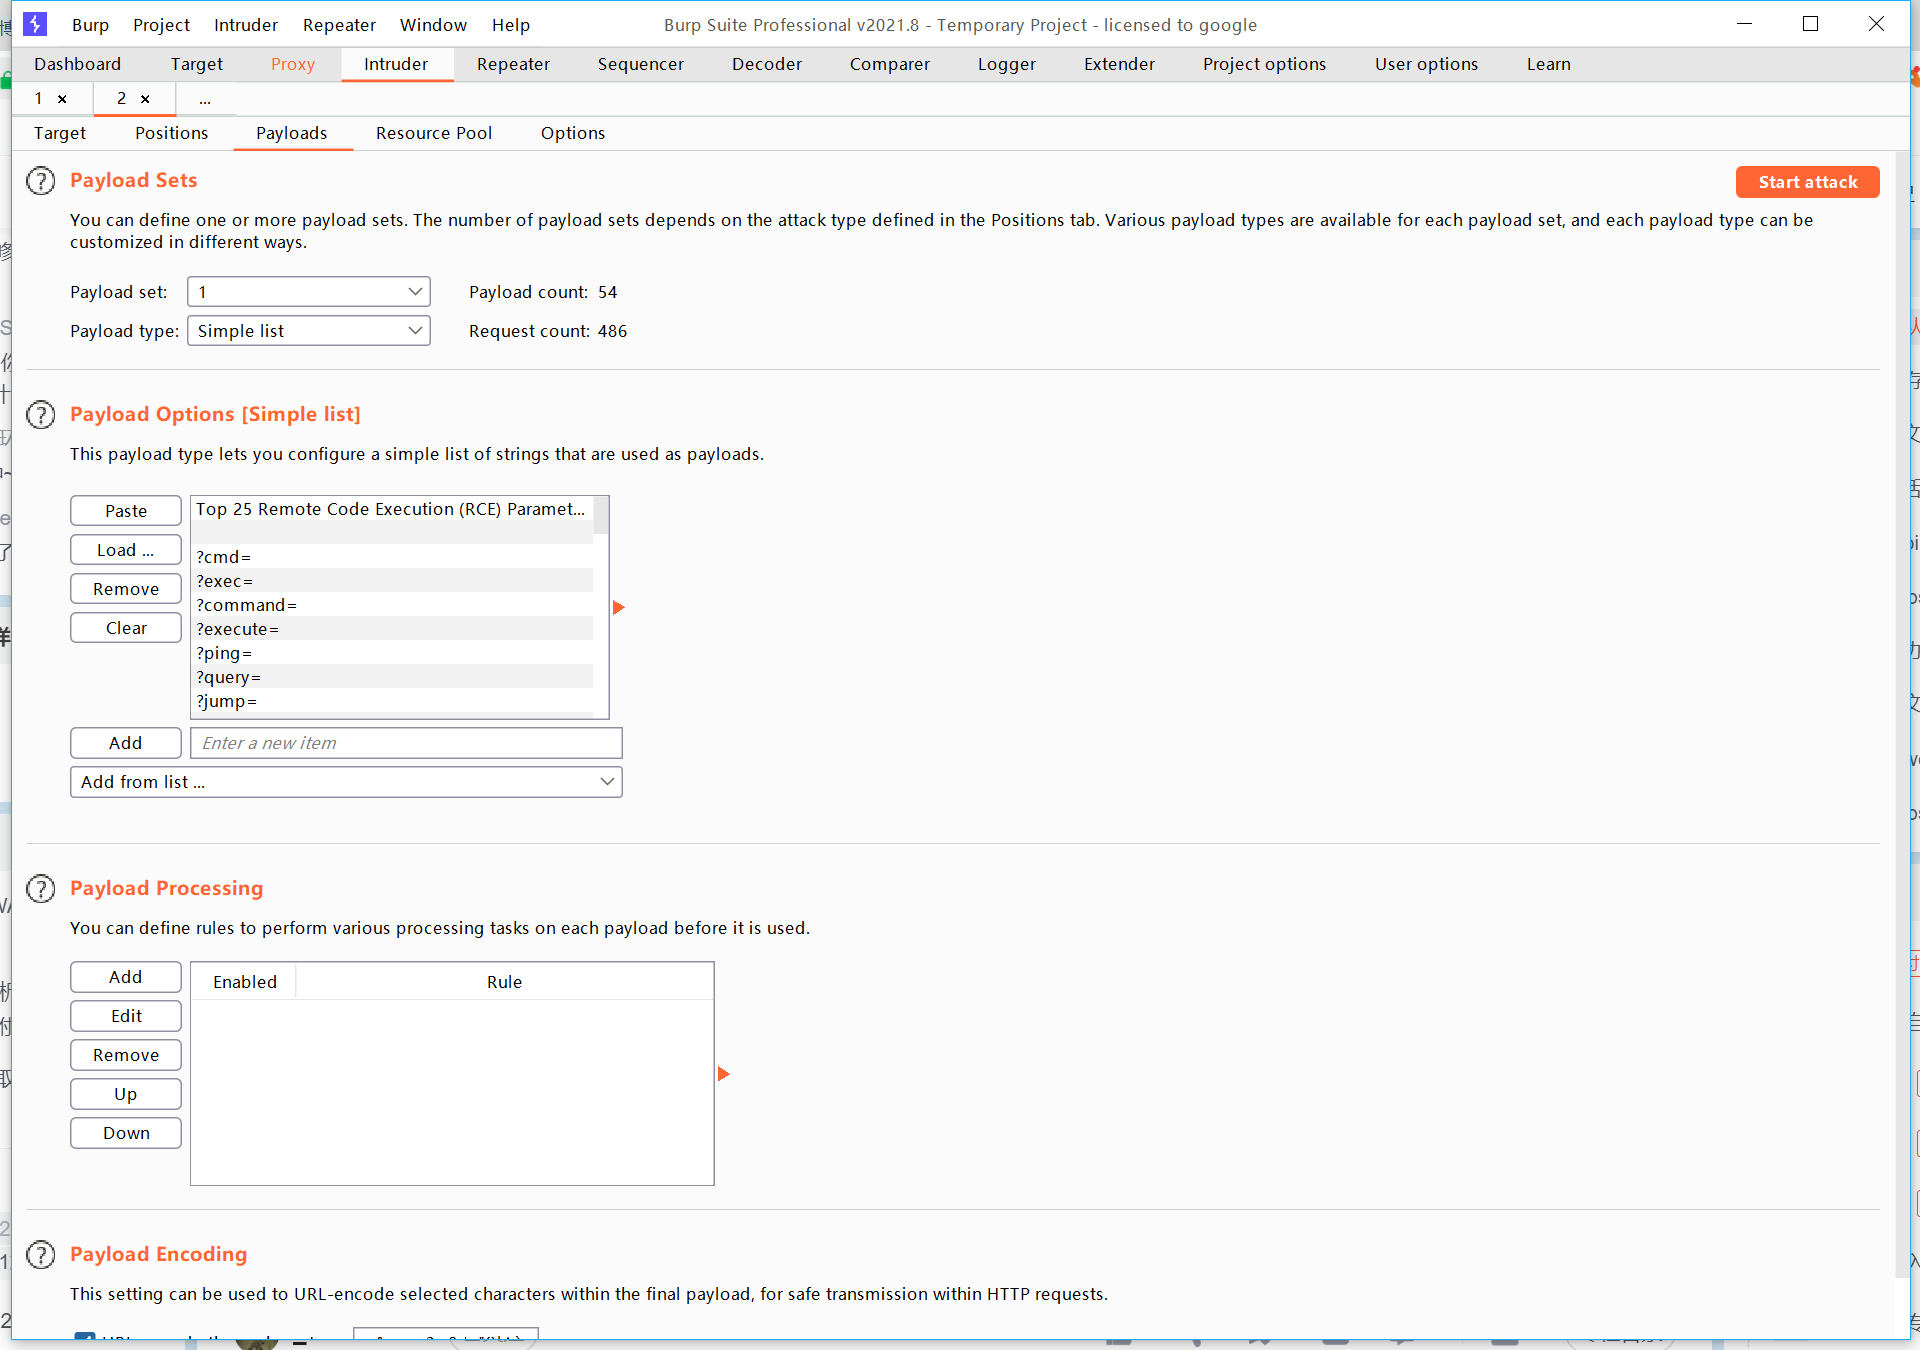Open new Intruder tab with ellipsis
The image size is (1920, 1350).
pos(204,99)
